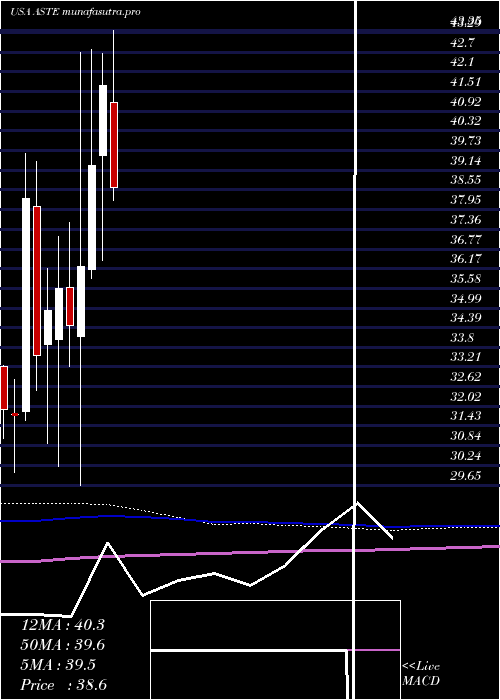The height and width of the screenshot is (700, 500).
Task: Click the 31.43 price axis label
Action: click(466, 416)
